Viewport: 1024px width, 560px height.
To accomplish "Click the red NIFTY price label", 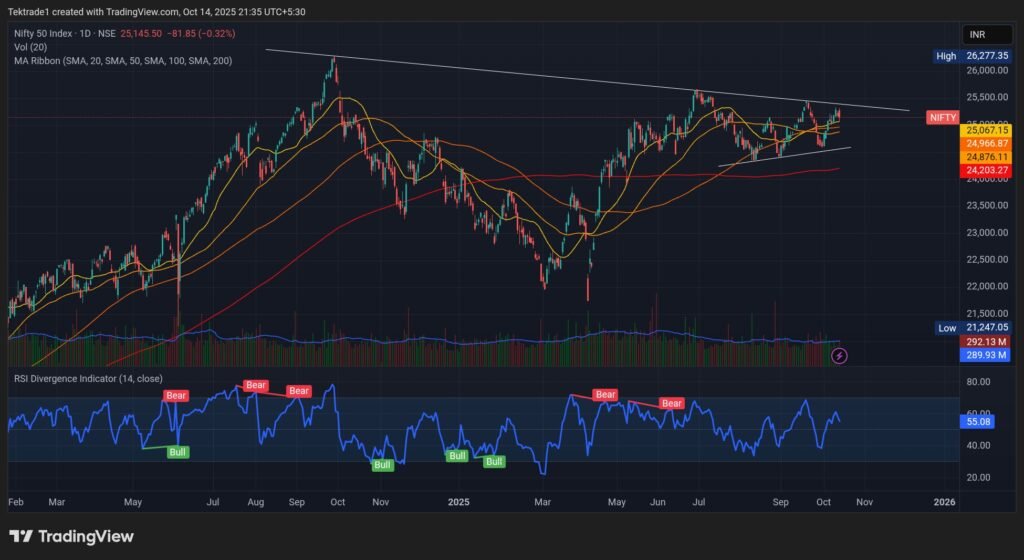I will click(x=942, y=117).
